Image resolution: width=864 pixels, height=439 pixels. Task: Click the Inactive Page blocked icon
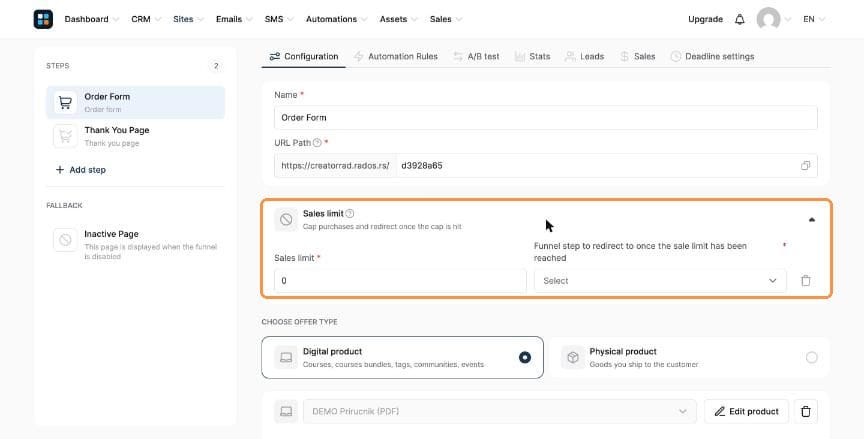point(65,240)
